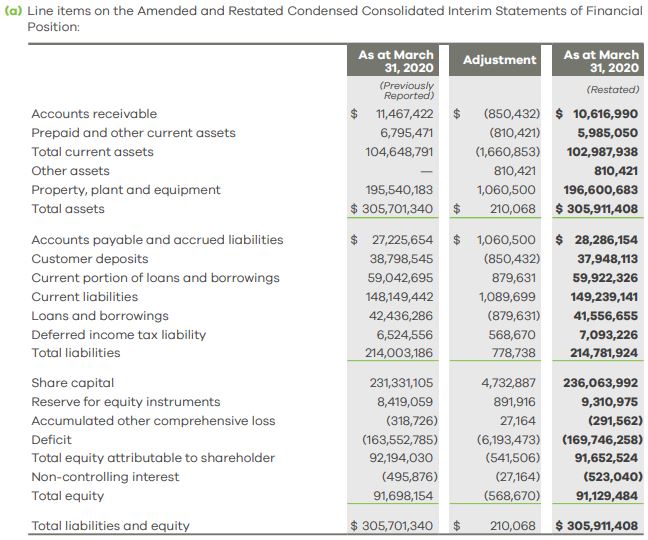Screen dimensions: 648x540
Task: Click the 'Loans and borrowings' row label
Action: [x=100, y=316]
